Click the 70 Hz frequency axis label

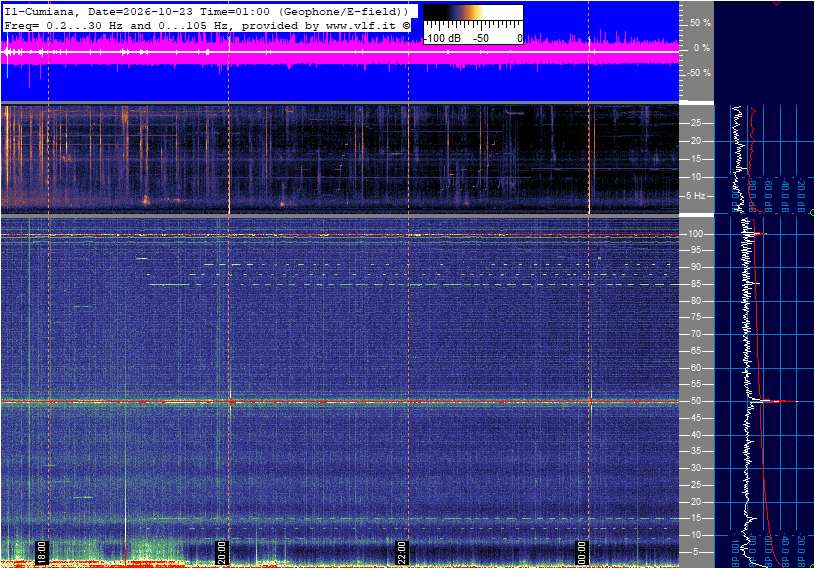pos(695,334)
